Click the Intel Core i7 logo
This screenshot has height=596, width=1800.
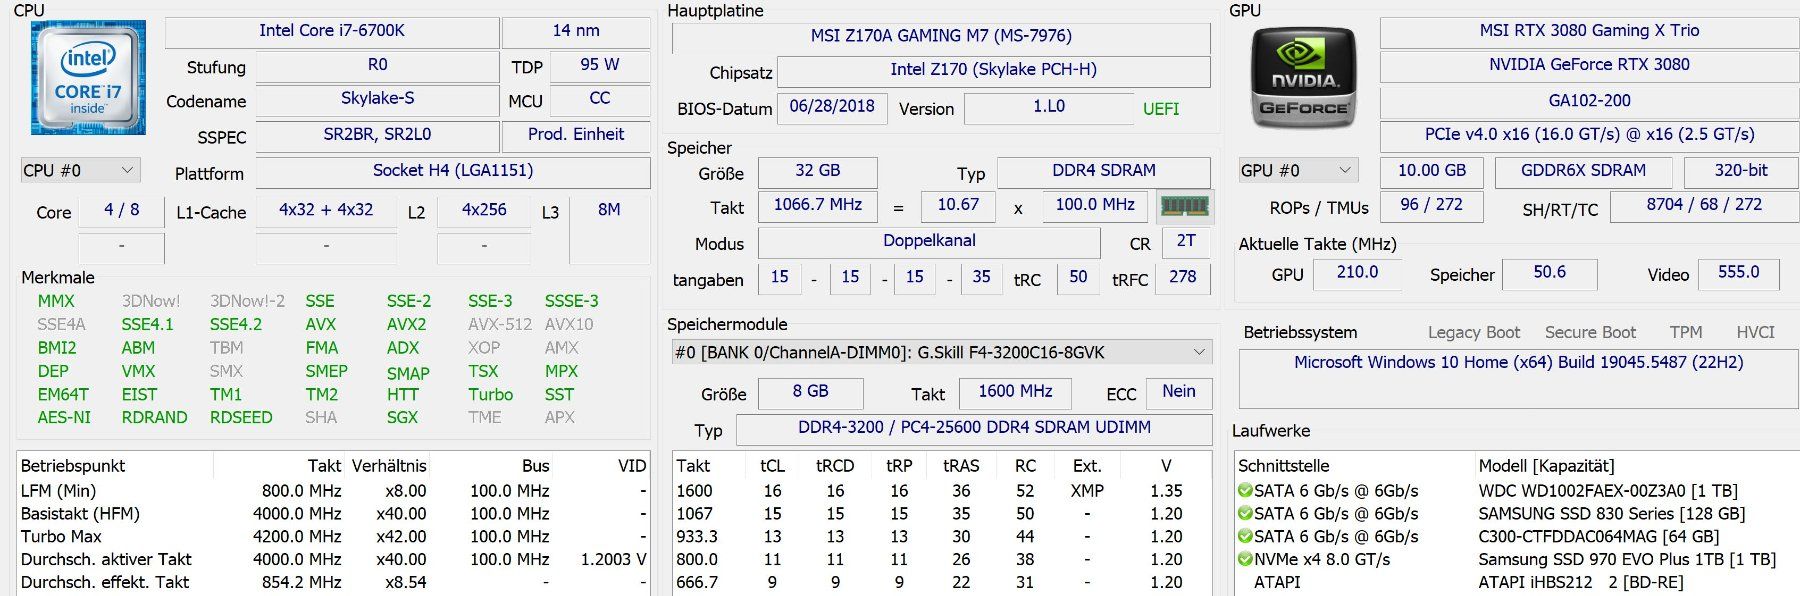coord(89,78)
